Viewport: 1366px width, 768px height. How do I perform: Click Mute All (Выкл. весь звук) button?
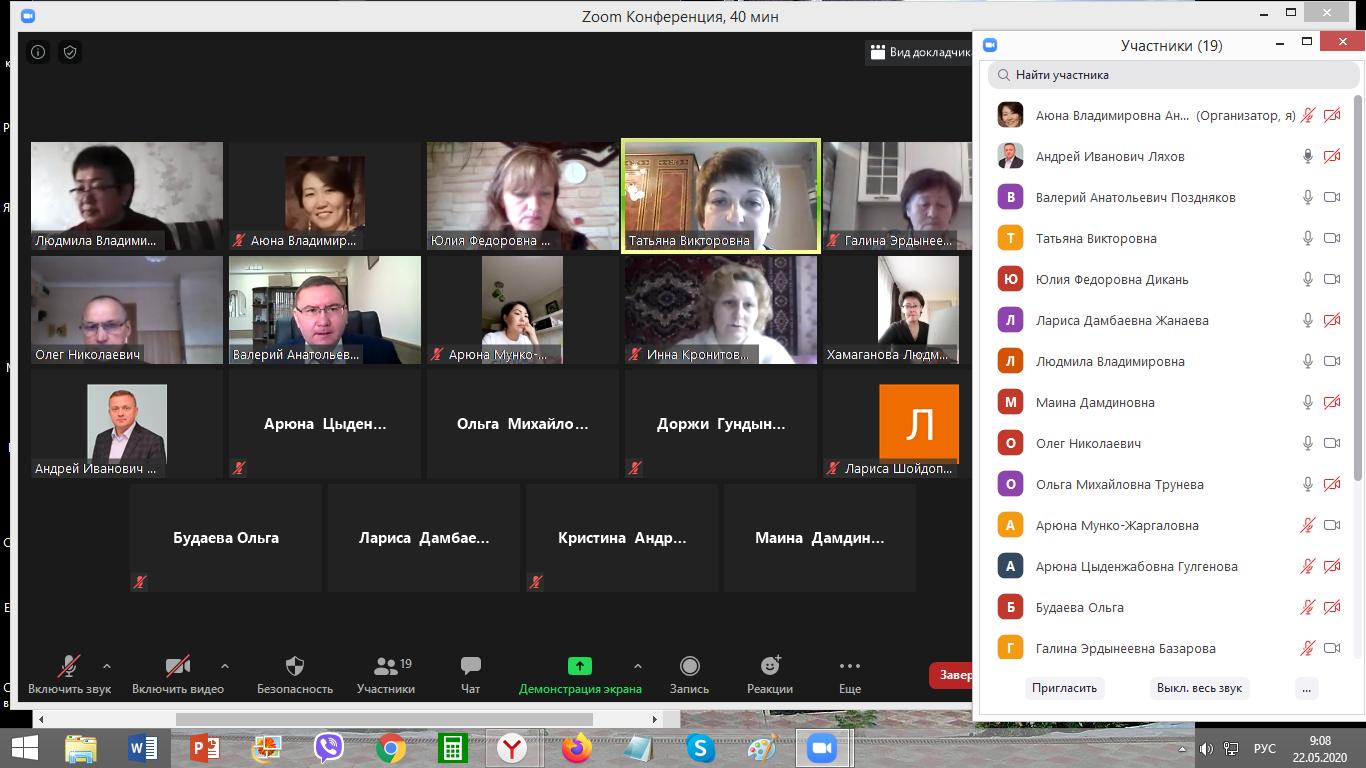[1199, 688]
